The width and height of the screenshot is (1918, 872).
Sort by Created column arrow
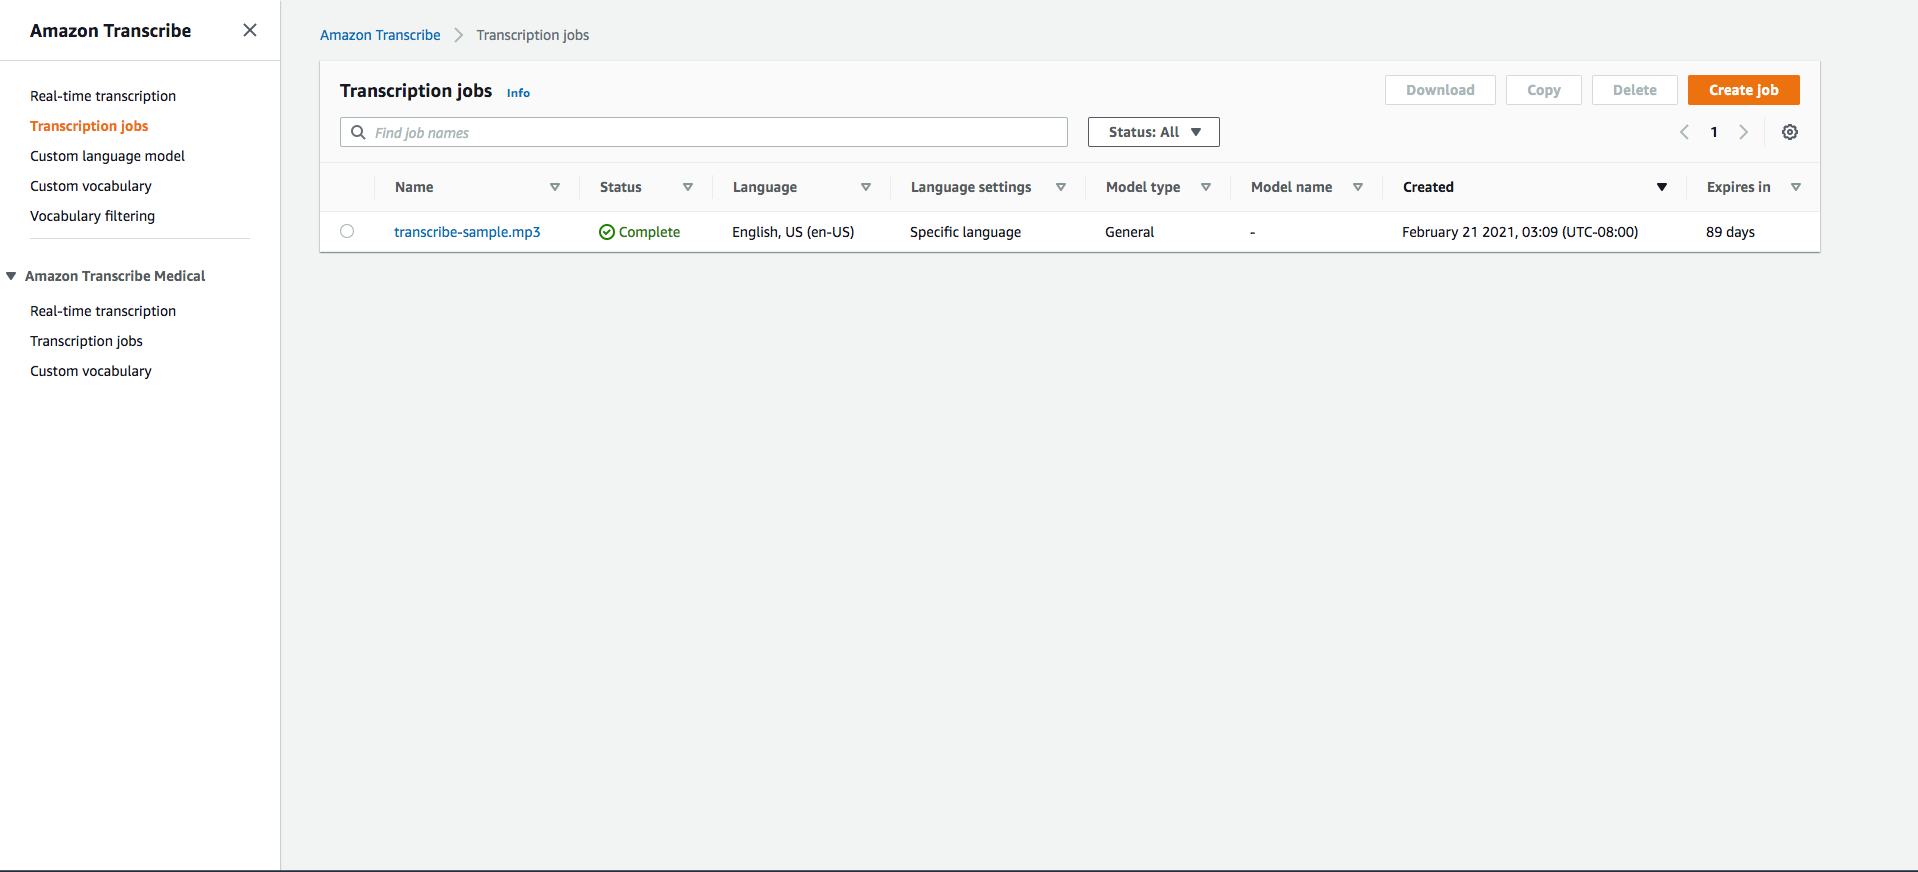tap(1662, 187)
